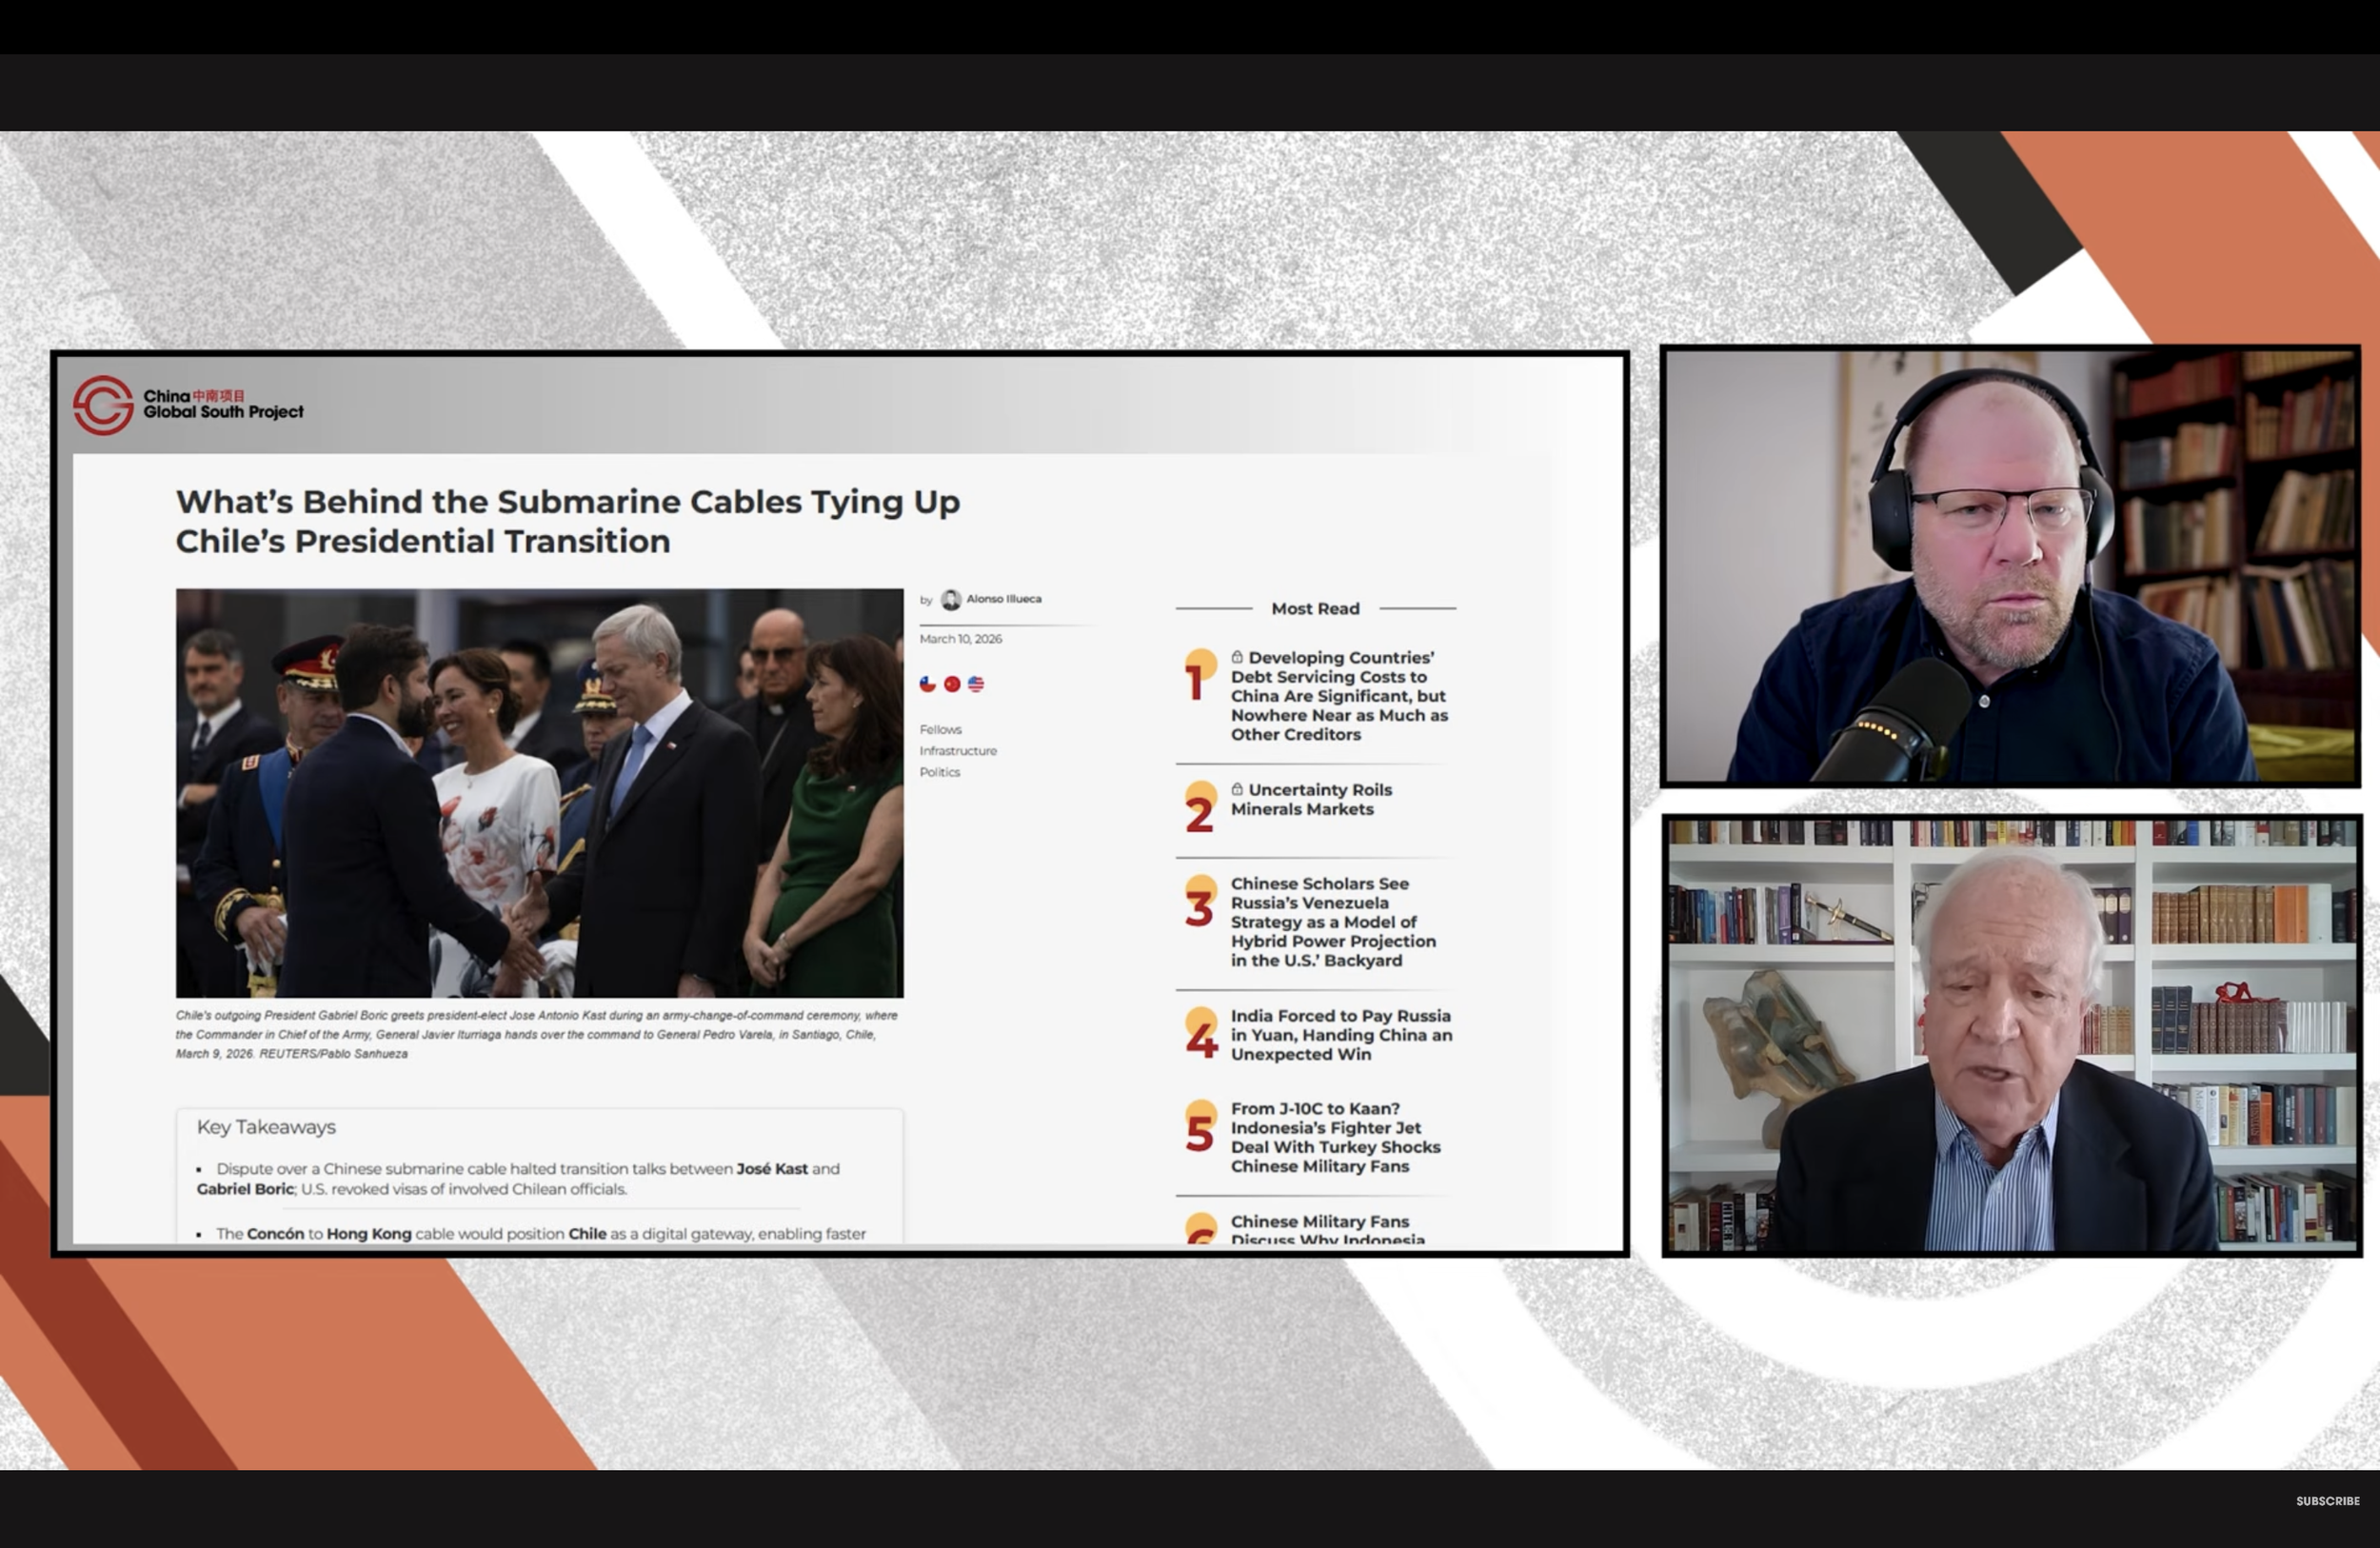Image resolution: width=2380 pixels, height=1548 pixels.
Task: Click the China Global South Project logo
Action: pyautogui.click(x=188, y=404)
